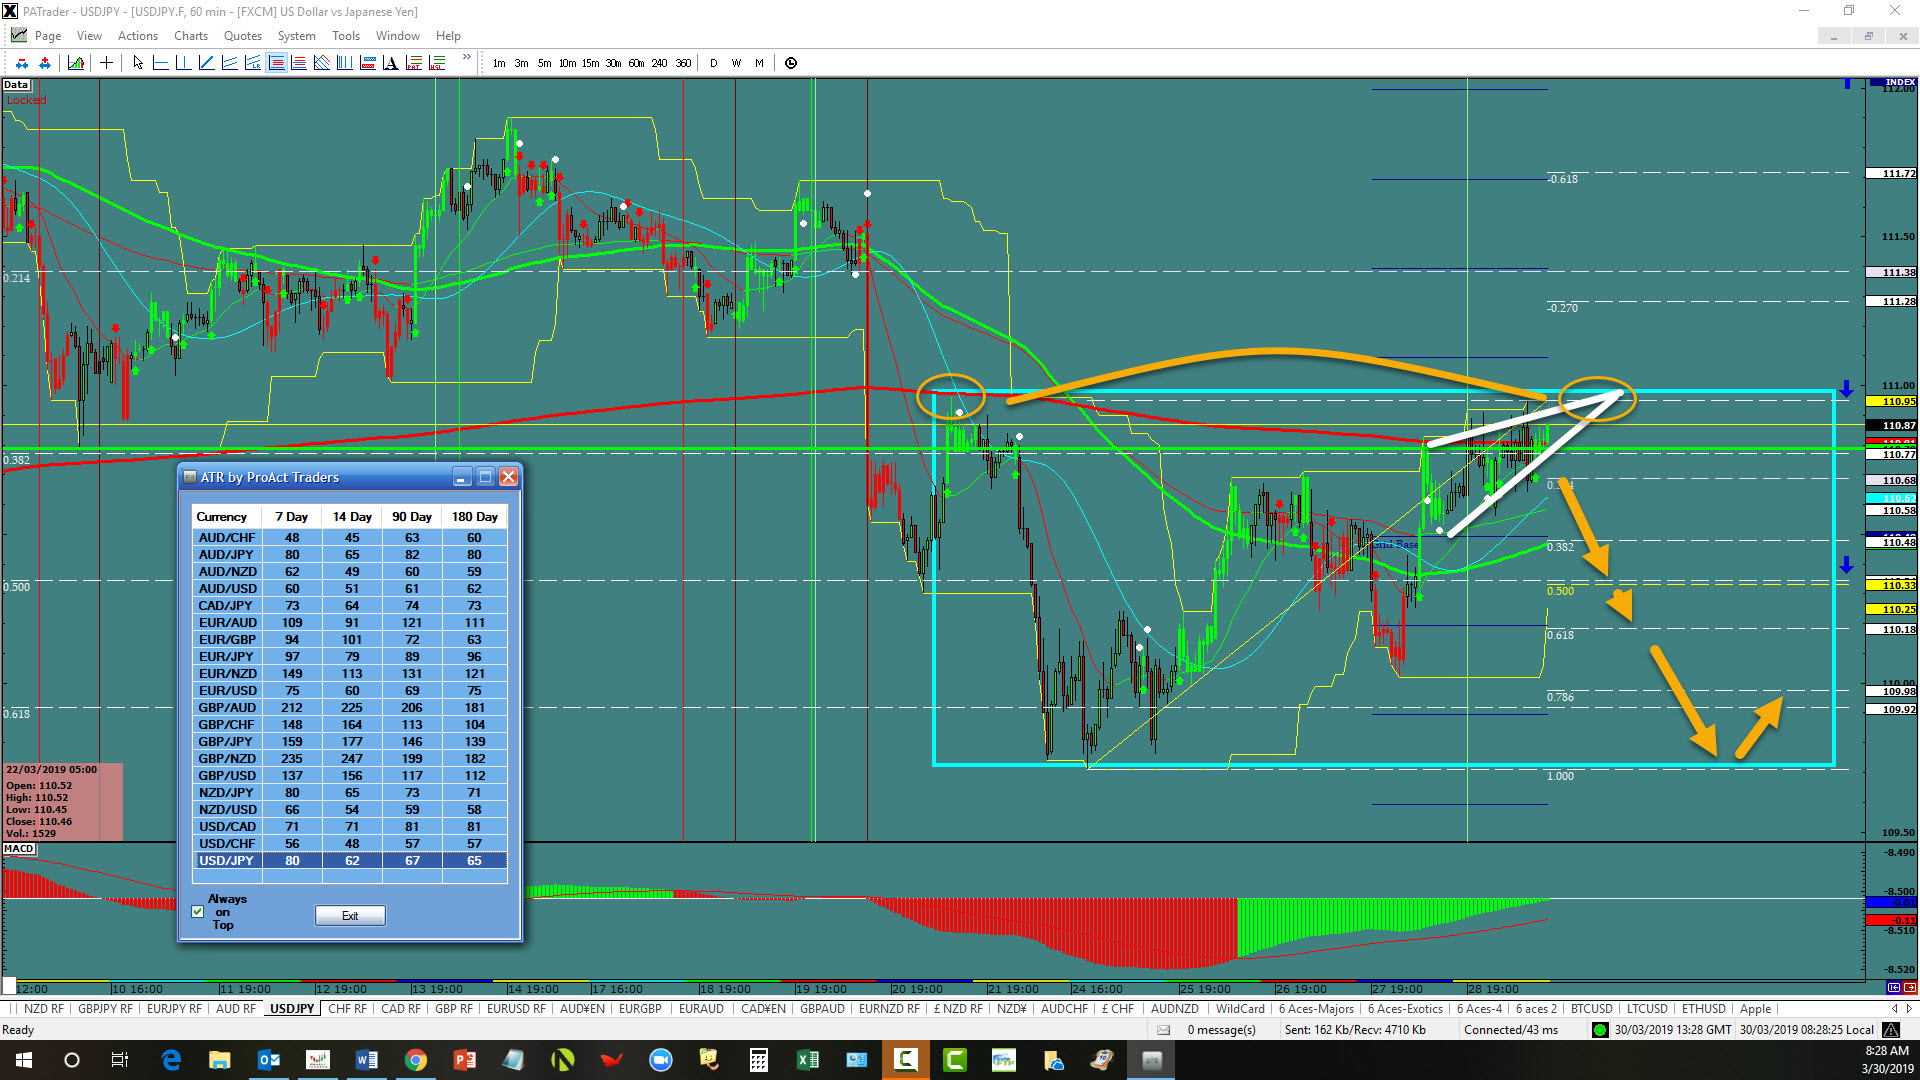Choose the text annotation tool
Image resolution: width=1920 pixels, height=1080 pixels.
click(390, 63)
